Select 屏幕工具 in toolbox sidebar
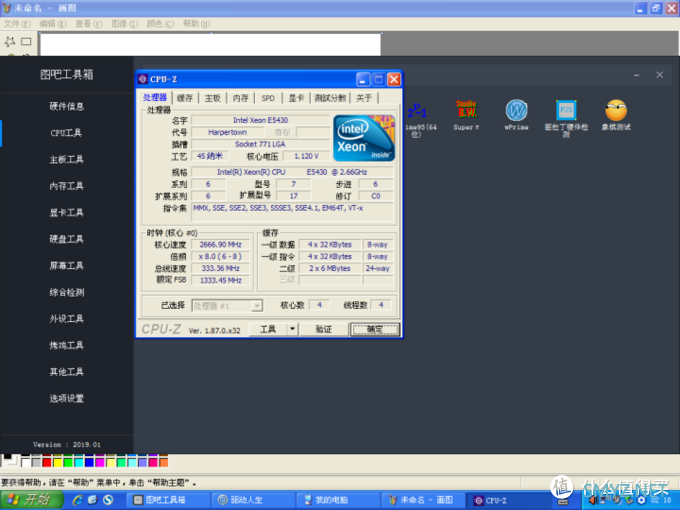Screen dimensions: 680x510 66,265
